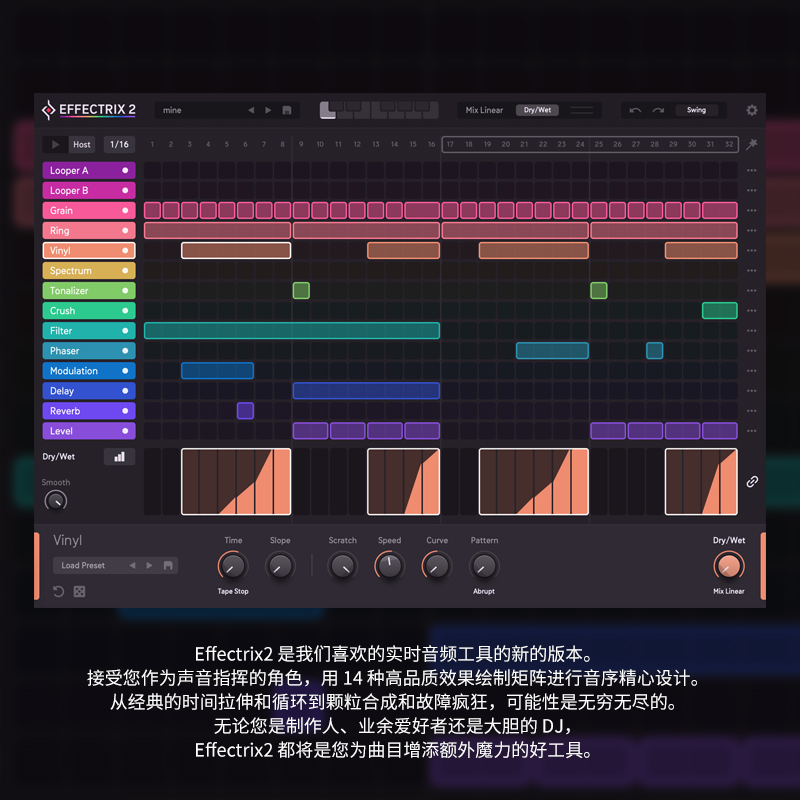Click the Dry/Wet button in top bar
Viewport: 800px width, 800px height.
pos(537,110)
